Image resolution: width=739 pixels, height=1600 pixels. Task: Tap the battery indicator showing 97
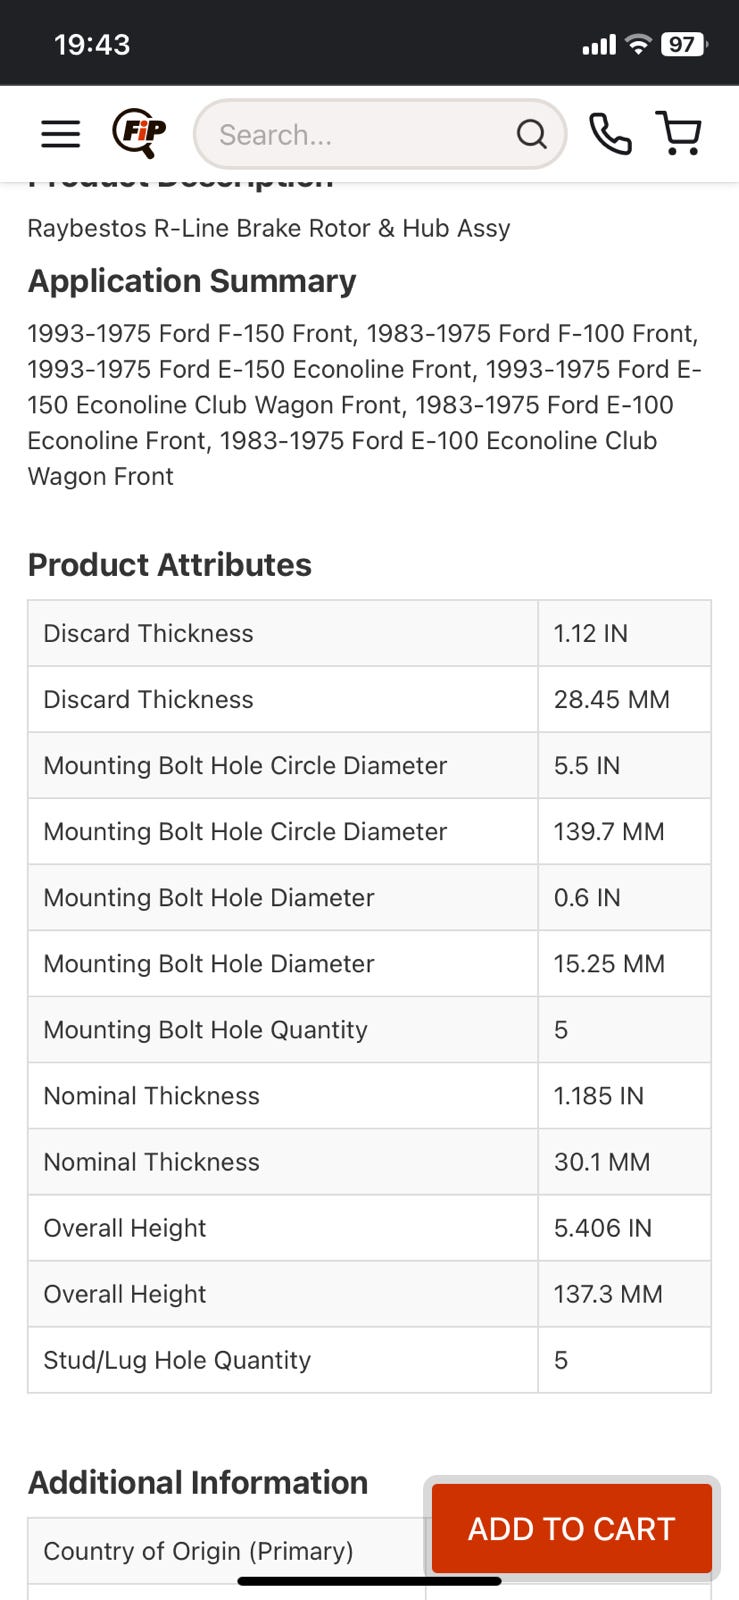coord(683,44)
